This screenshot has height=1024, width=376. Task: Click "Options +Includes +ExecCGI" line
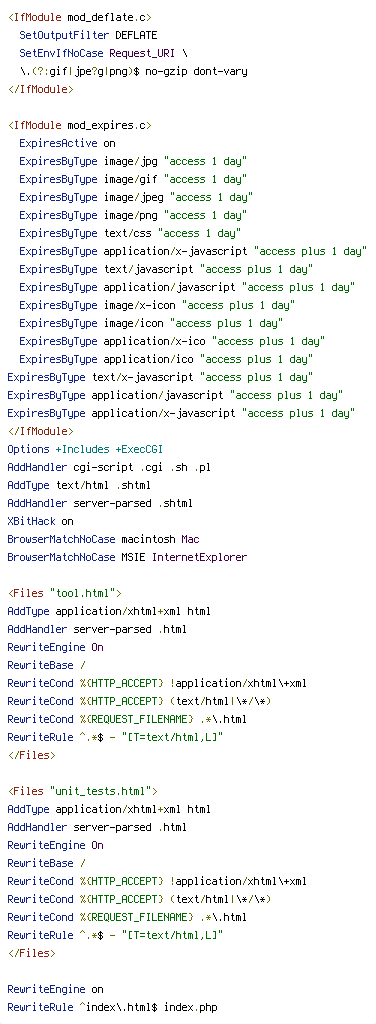point(85,449)
